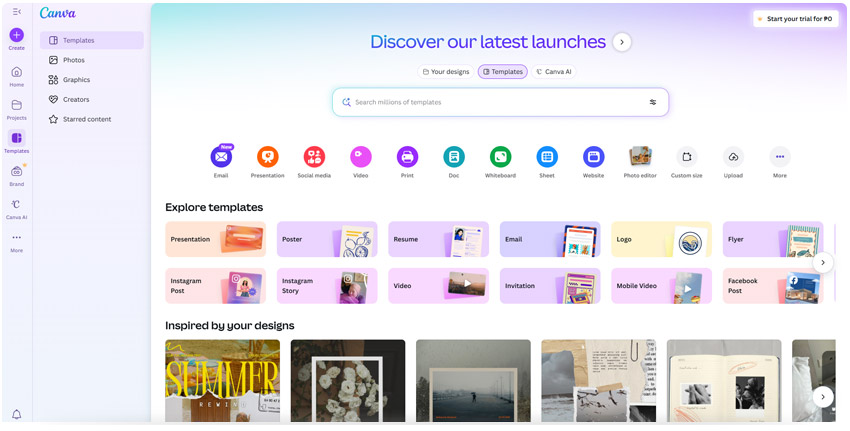850x431 pixels.
Task: Open the foggy road framed template thumbnail
Action: [x=473, y=381]
